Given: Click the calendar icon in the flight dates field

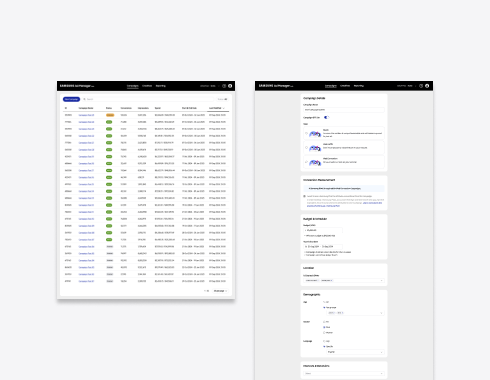Looking at the screenshot, I should [x=306, y=246].
